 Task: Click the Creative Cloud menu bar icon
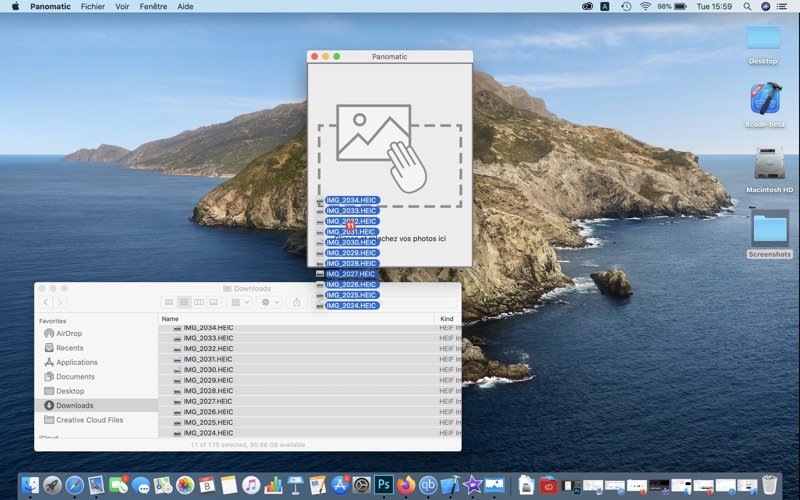[x=587, y=7]
